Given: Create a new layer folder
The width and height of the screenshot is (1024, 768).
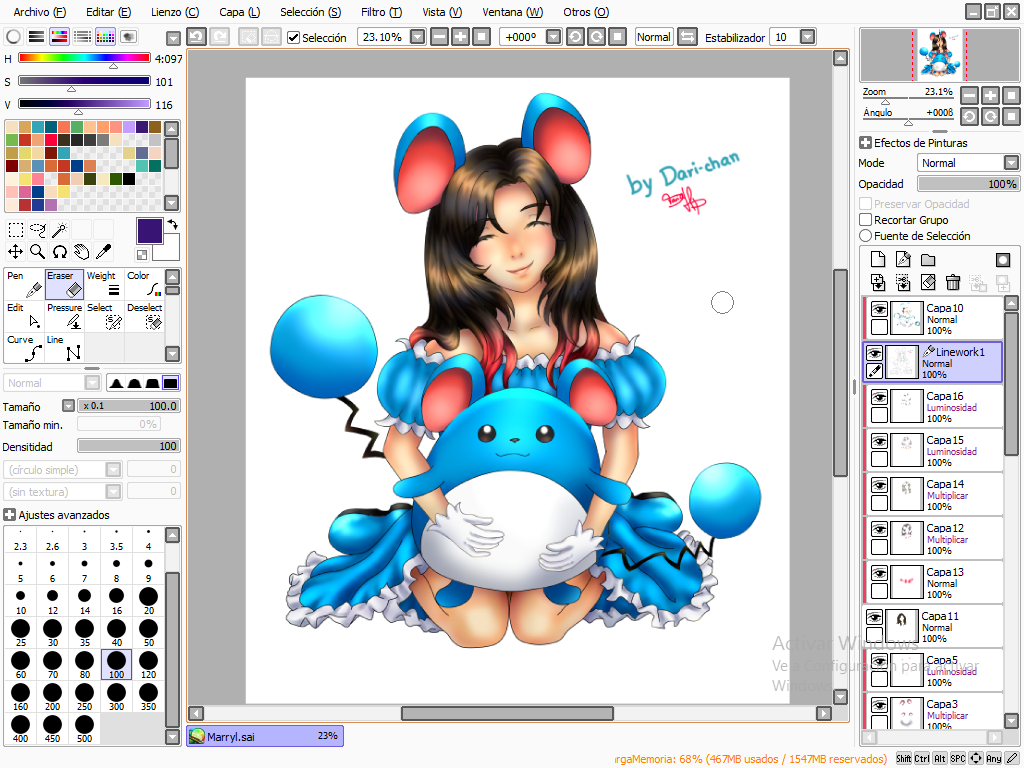Looking at the screenshot, I should pos(928,260).
